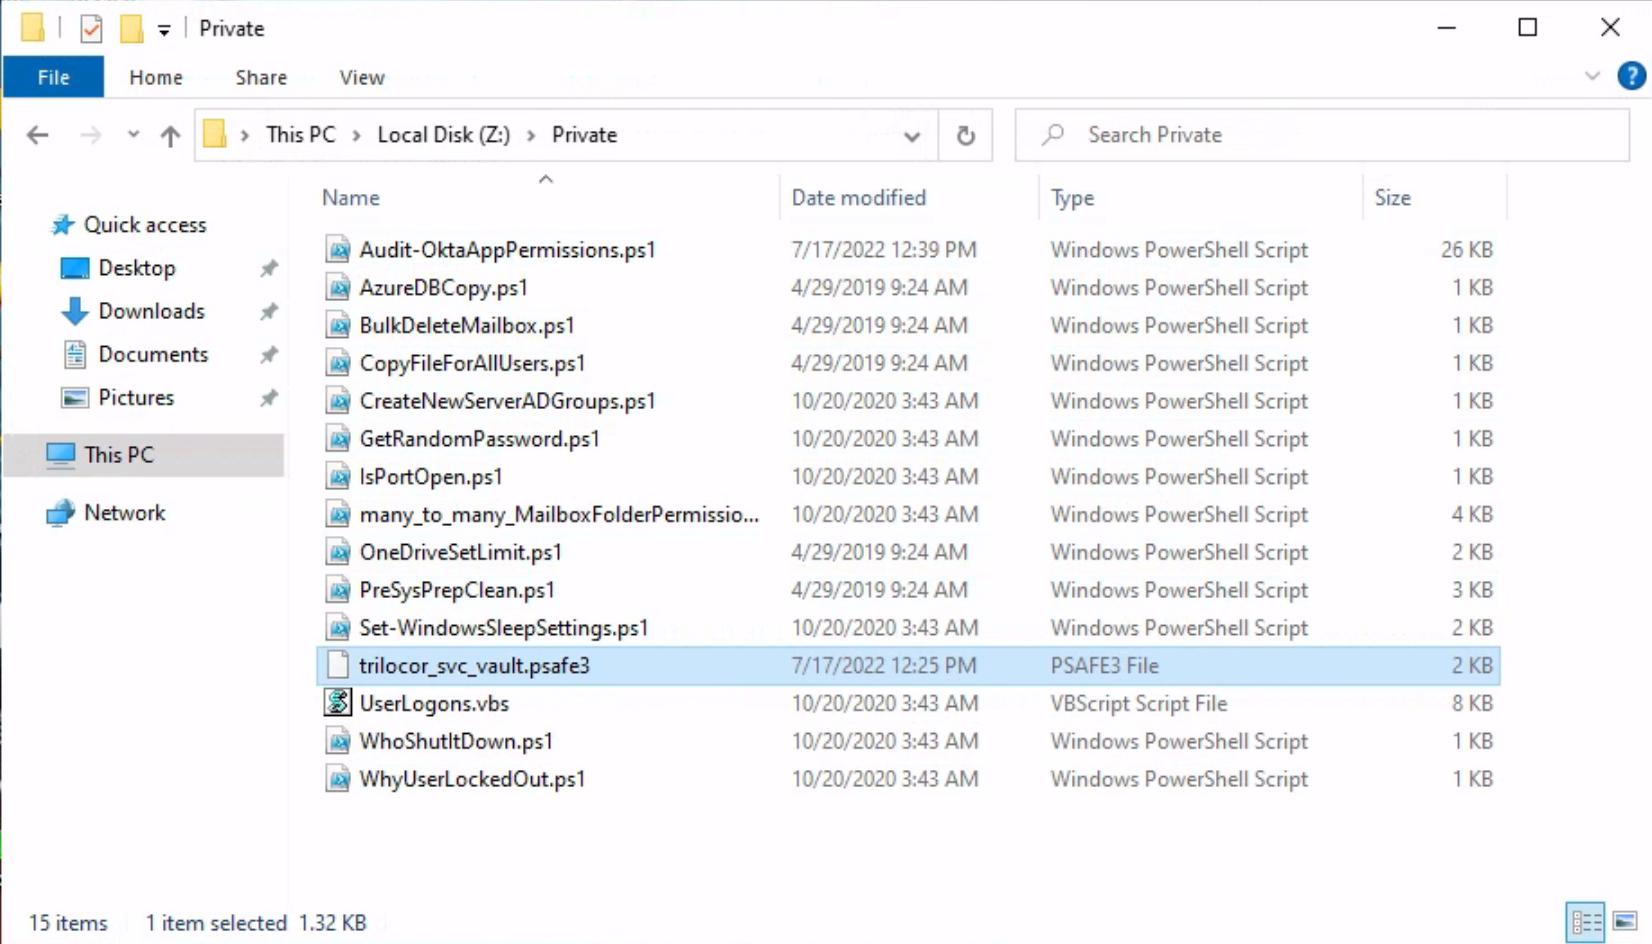Click the PSAFE3 File type cell

pyautogui.click(x=1104, y=666)
